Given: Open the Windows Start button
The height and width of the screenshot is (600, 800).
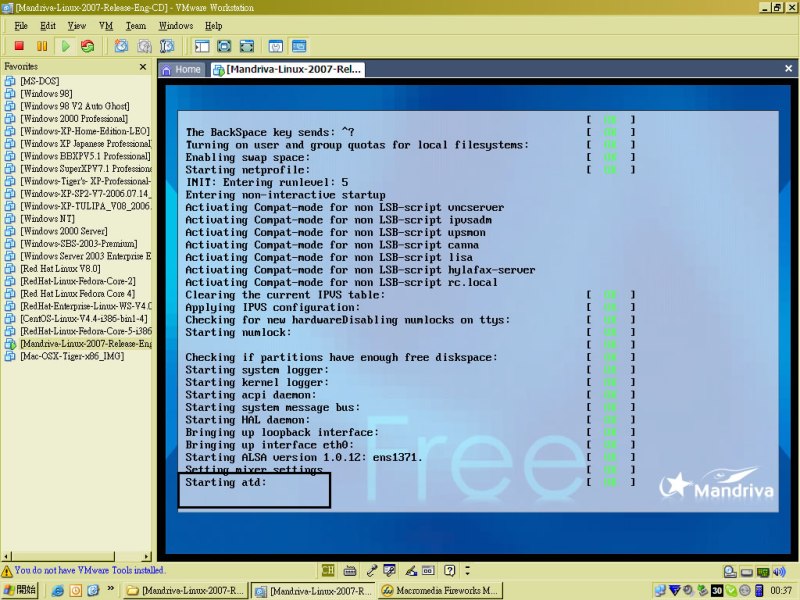Looking at the screenshot, I should coord(19,591).
